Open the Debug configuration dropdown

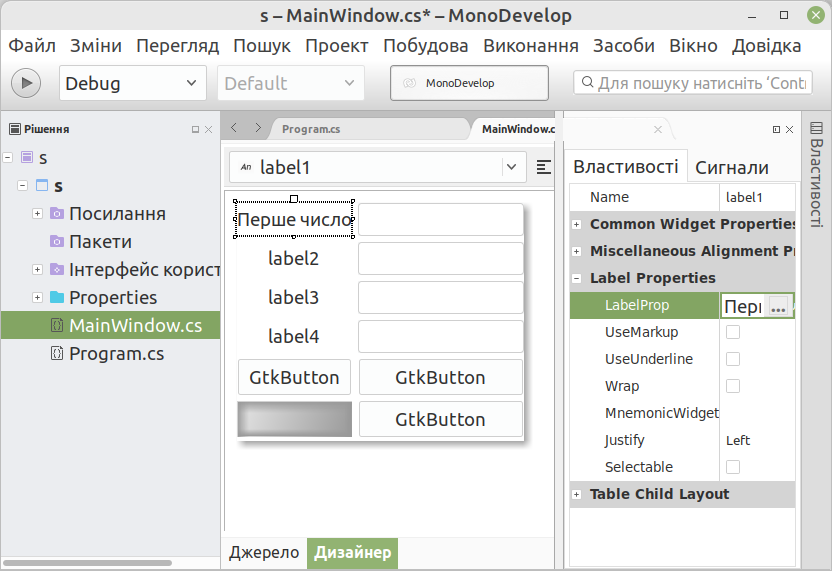133,83
